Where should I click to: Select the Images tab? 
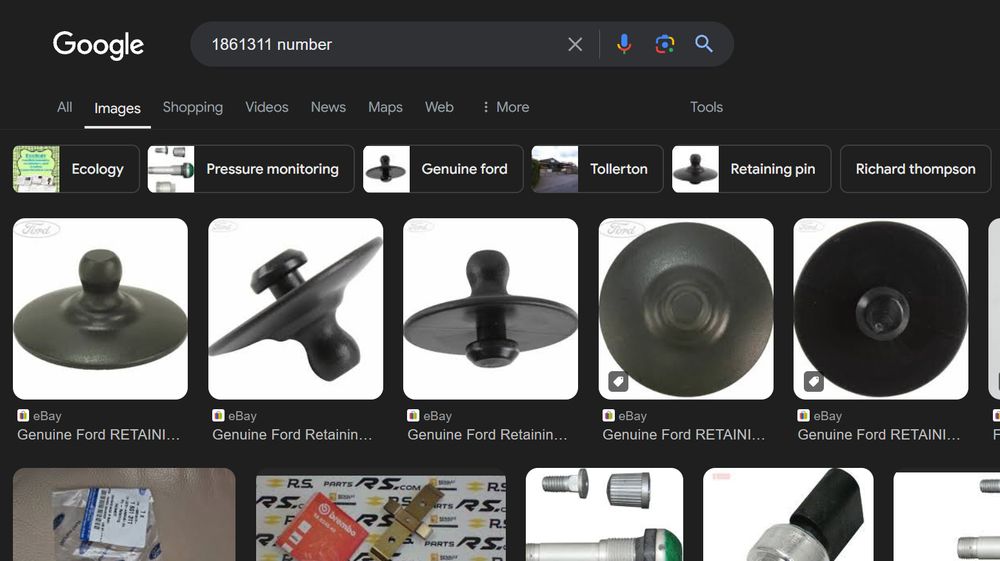[x=117, y=108]
